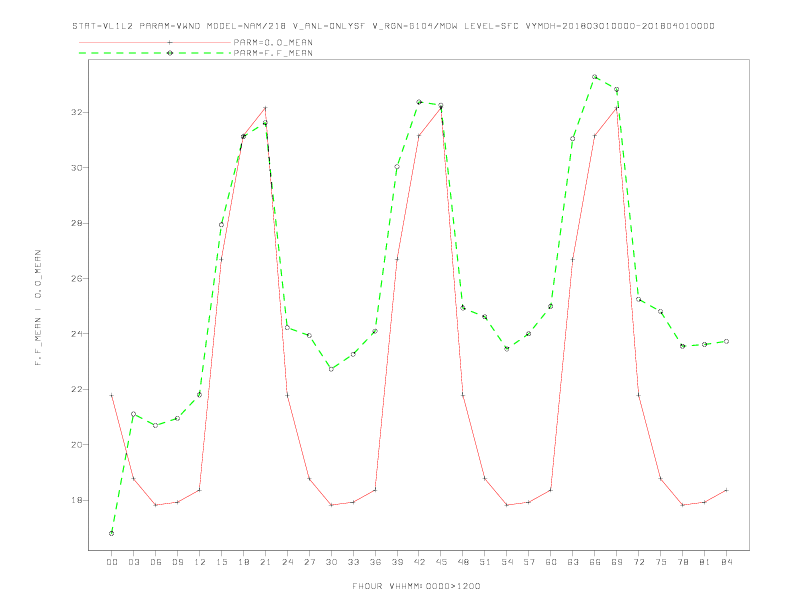Click x-axis forecast hour label 69

617,562
